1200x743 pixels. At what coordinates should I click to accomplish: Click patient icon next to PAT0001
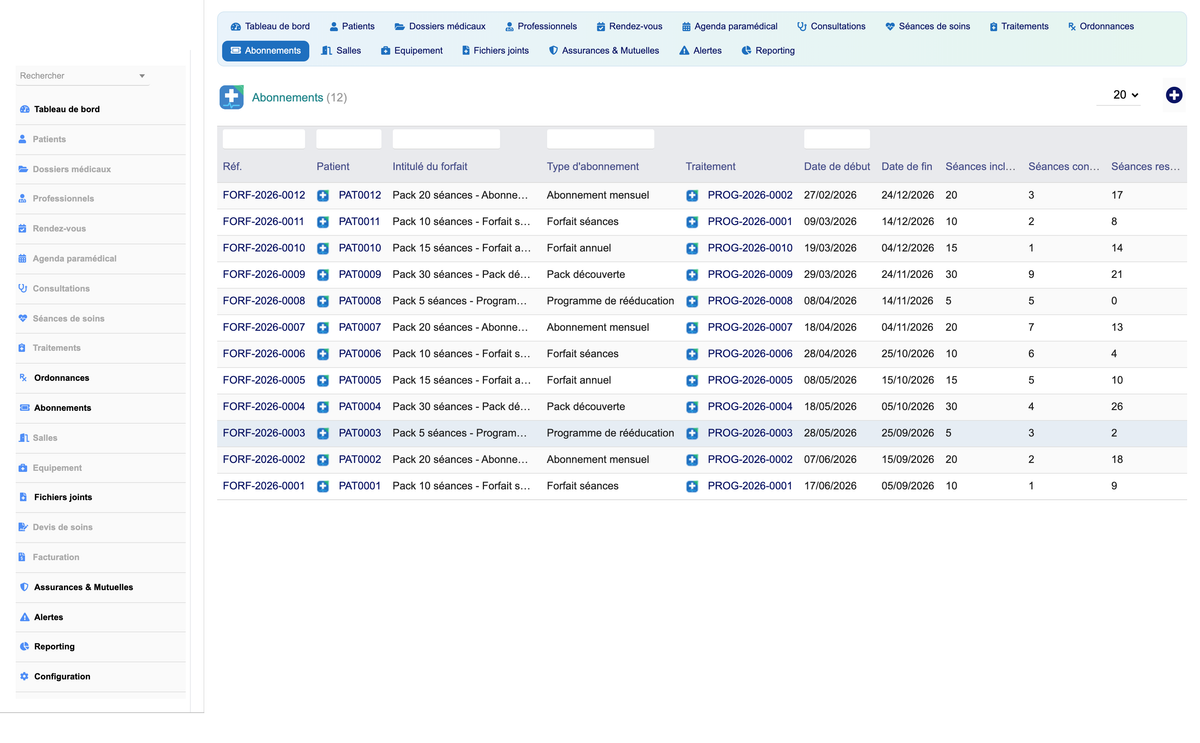[x=323, y=486]
